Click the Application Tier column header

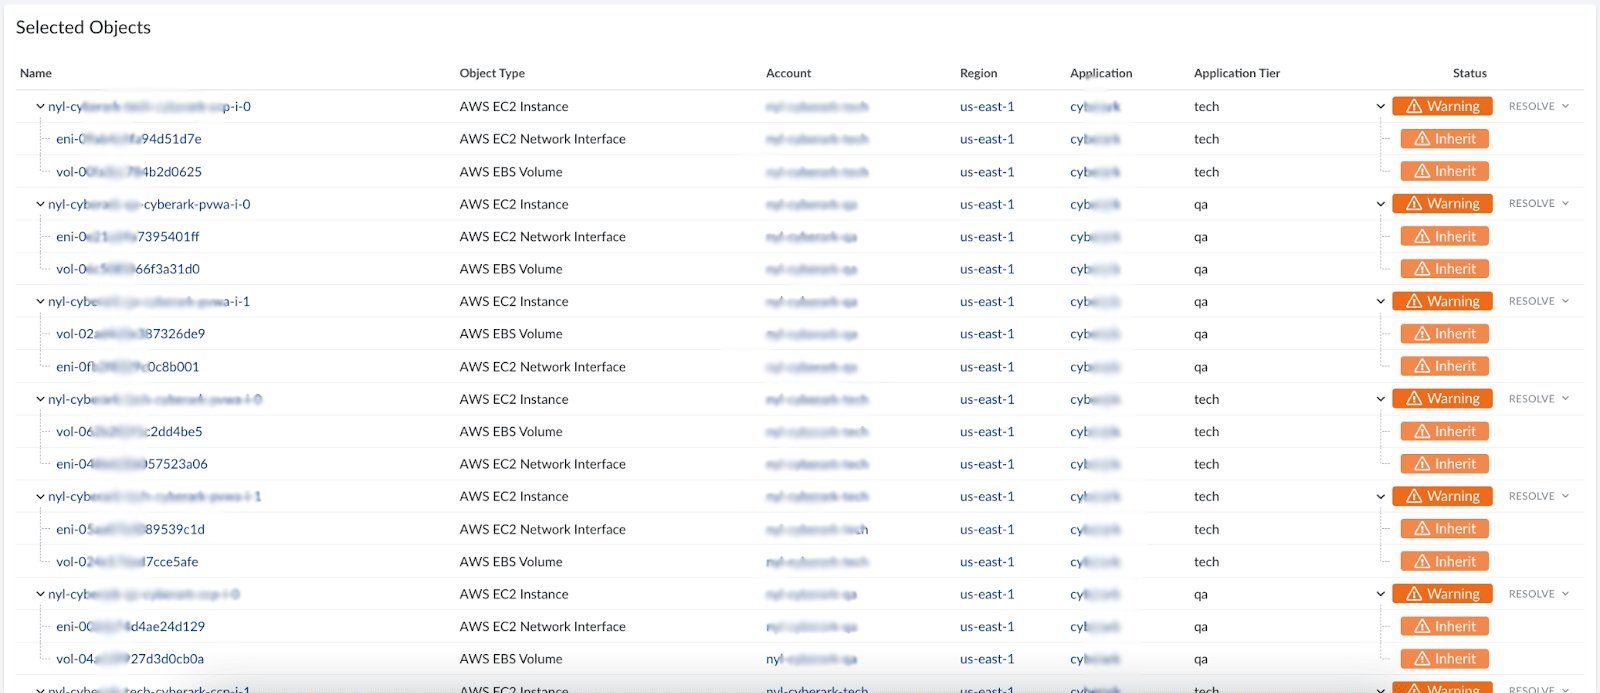point(1237,73)
